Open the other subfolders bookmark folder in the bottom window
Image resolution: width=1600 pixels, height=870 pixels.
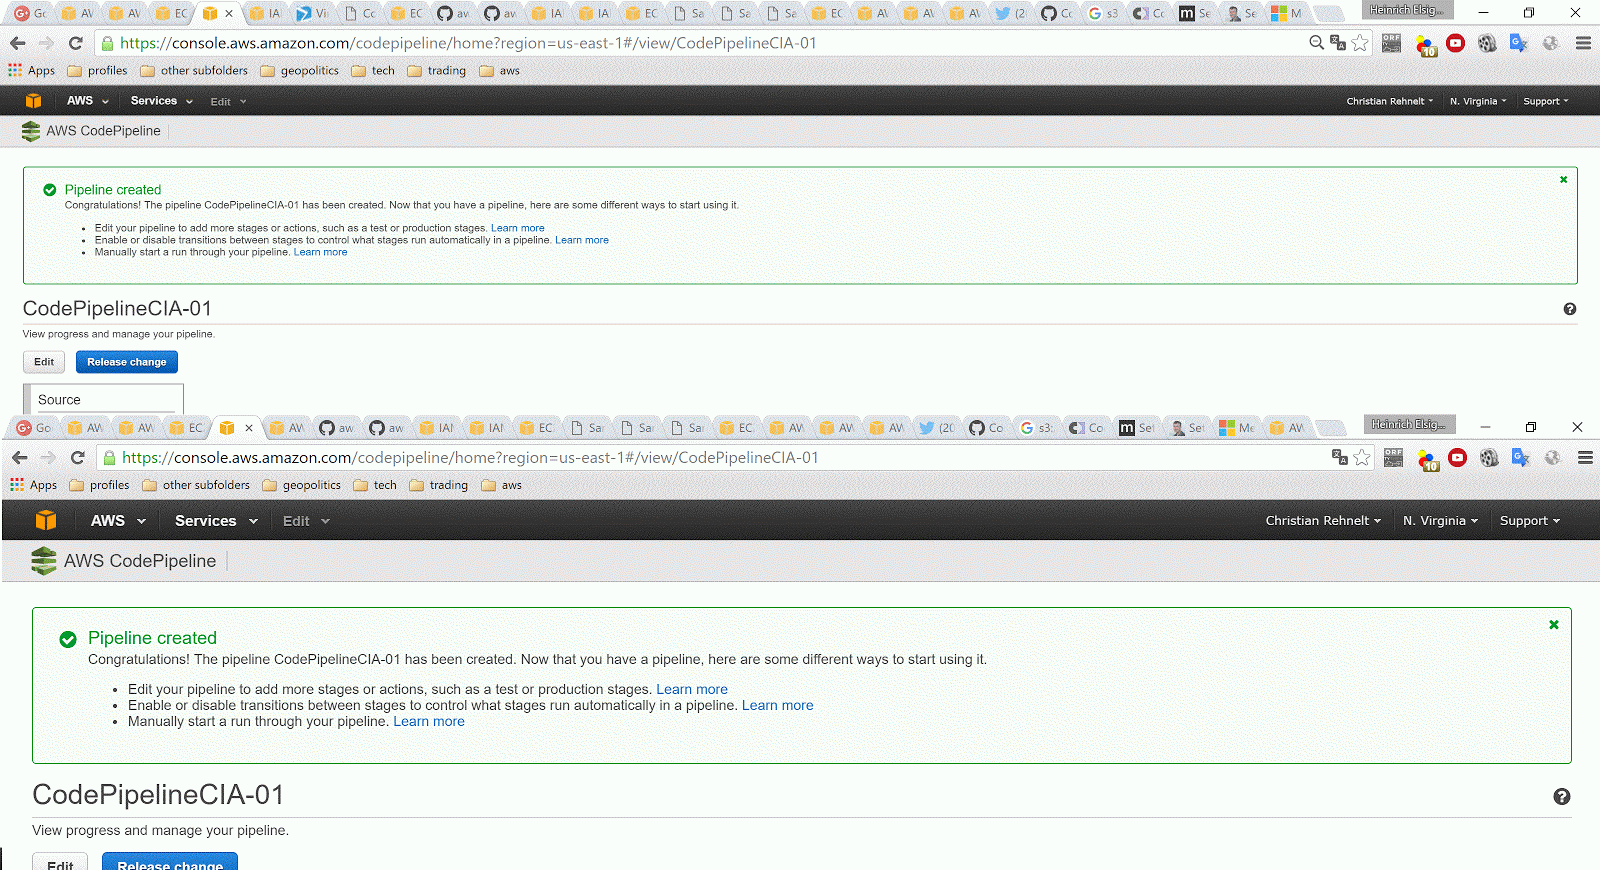196,485
